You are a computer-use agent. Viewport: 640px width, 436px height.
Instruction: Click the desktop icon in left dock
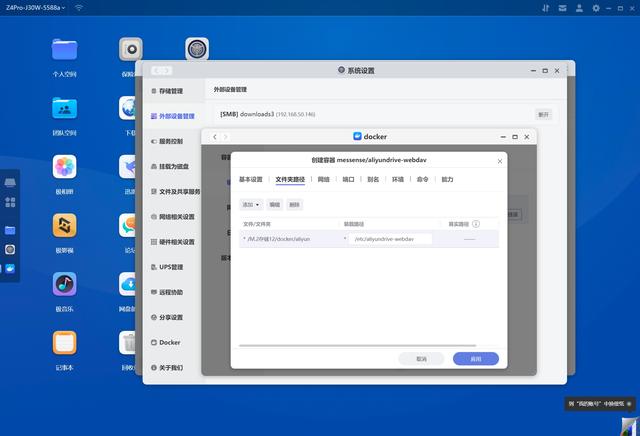coord(10,182)
